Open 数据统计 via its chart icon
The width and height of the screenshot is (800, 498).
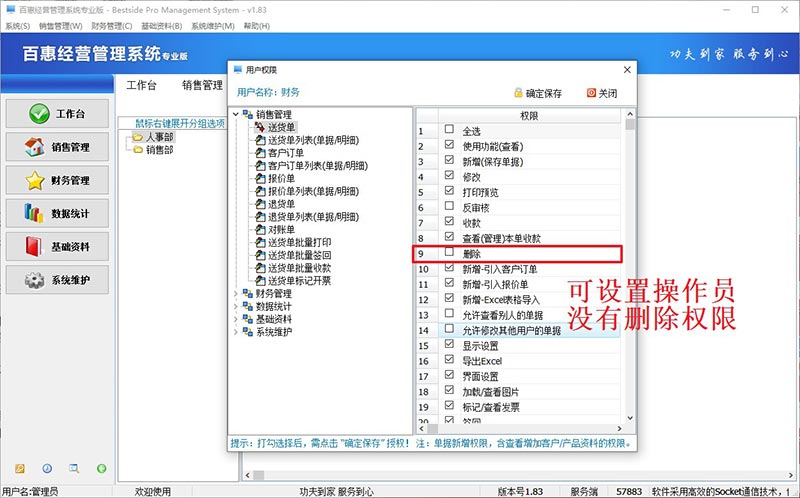34,213
